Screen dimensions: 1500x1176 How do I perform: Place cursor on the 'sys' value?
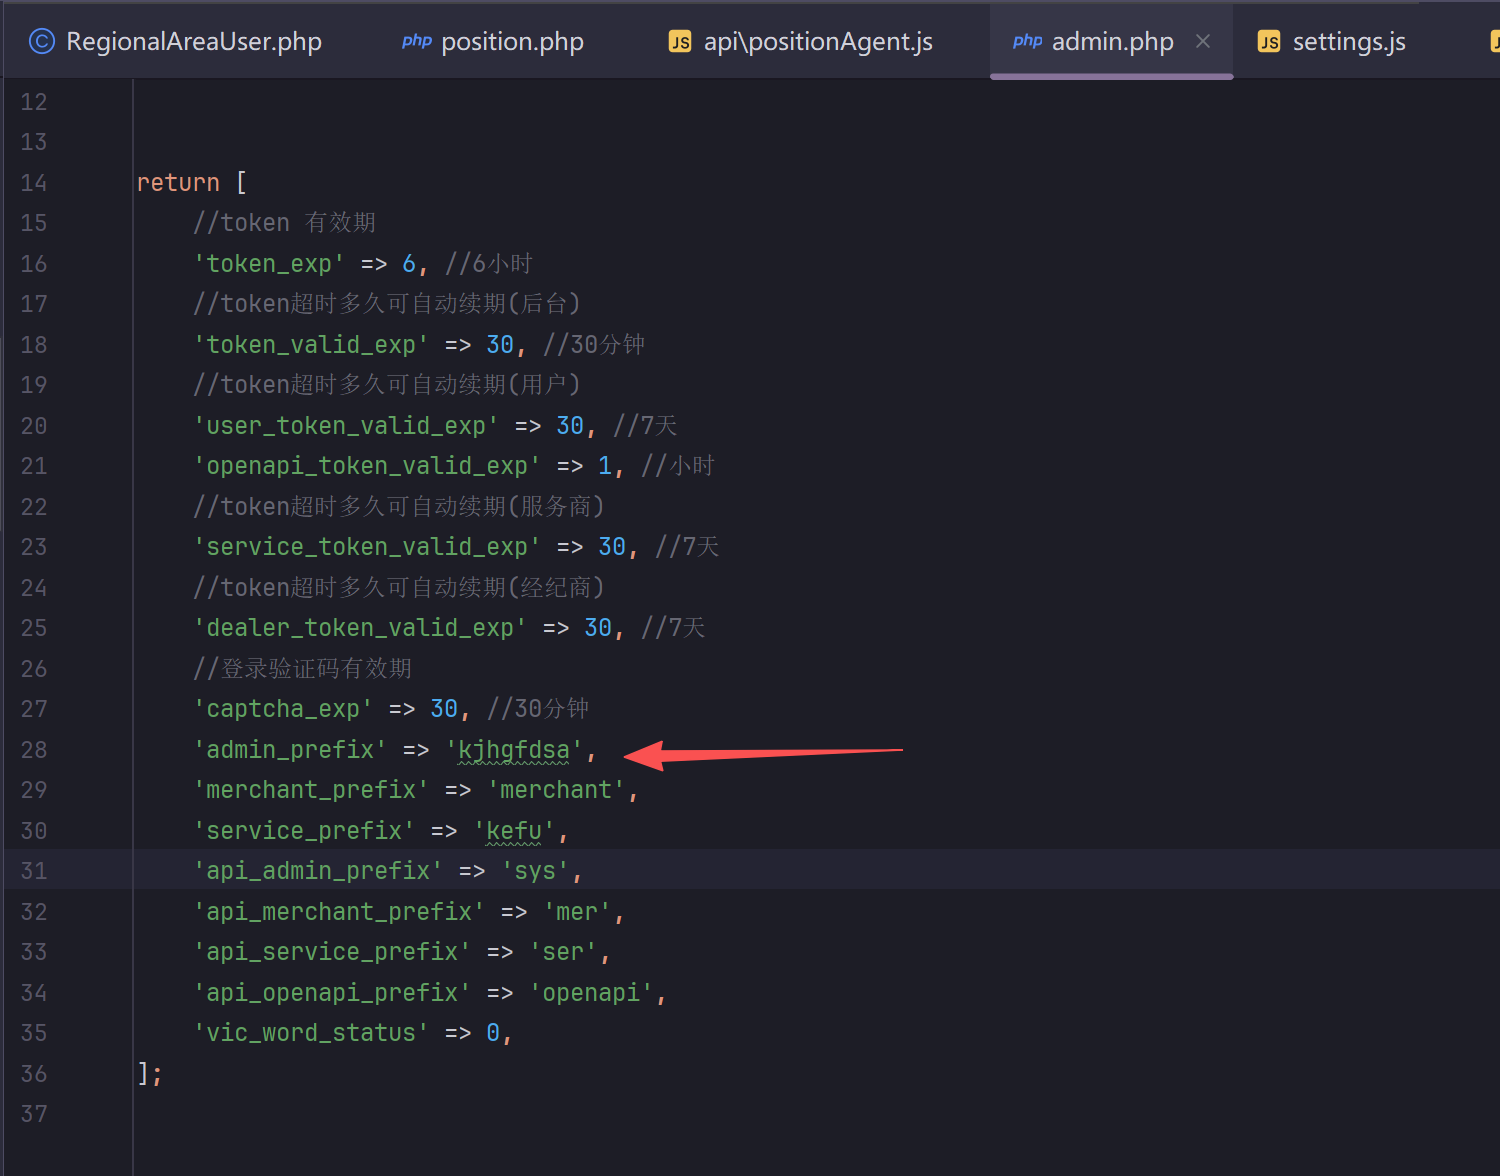(x=535, y=871)
